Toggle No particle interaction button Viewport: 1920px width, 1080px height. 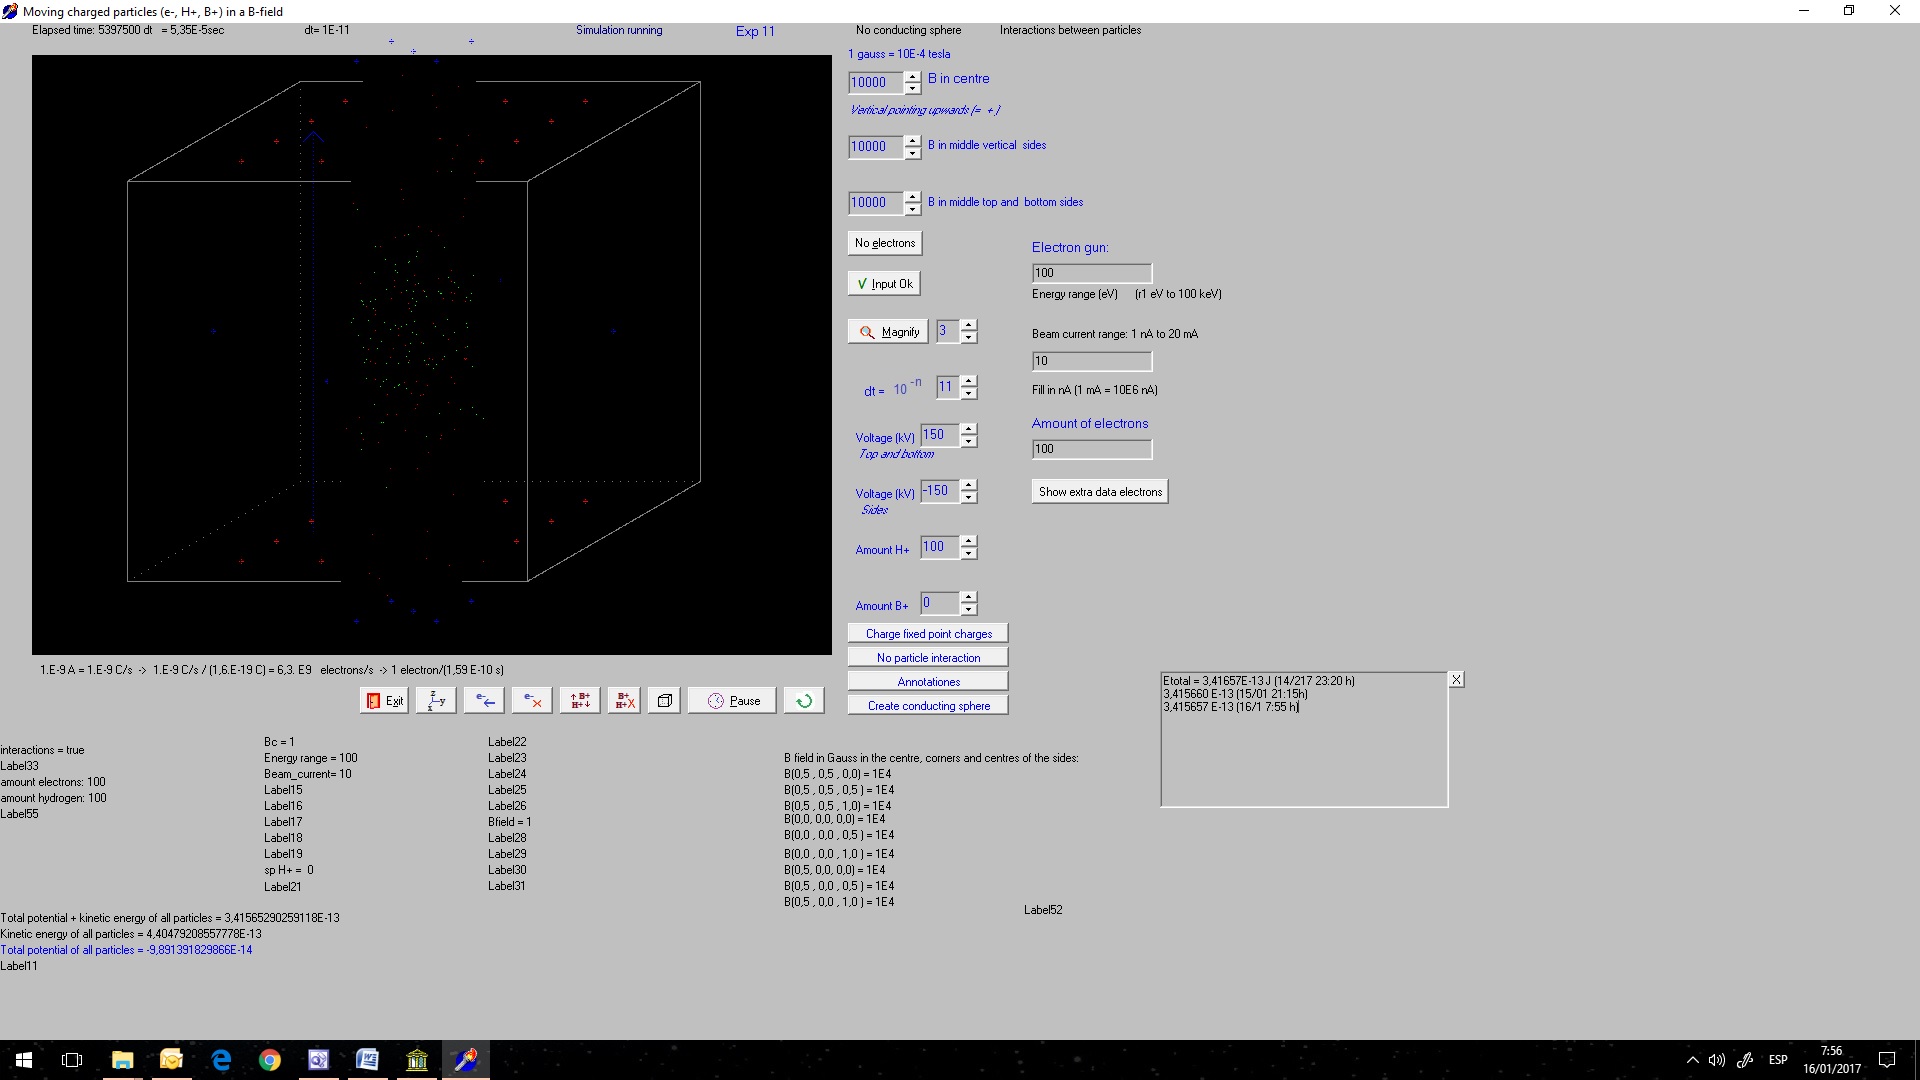[x=928, y=658]
